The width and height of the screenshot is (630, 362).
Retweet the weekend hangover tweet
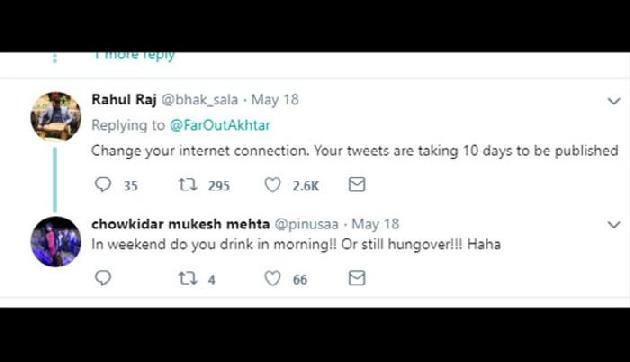(188, 278)
